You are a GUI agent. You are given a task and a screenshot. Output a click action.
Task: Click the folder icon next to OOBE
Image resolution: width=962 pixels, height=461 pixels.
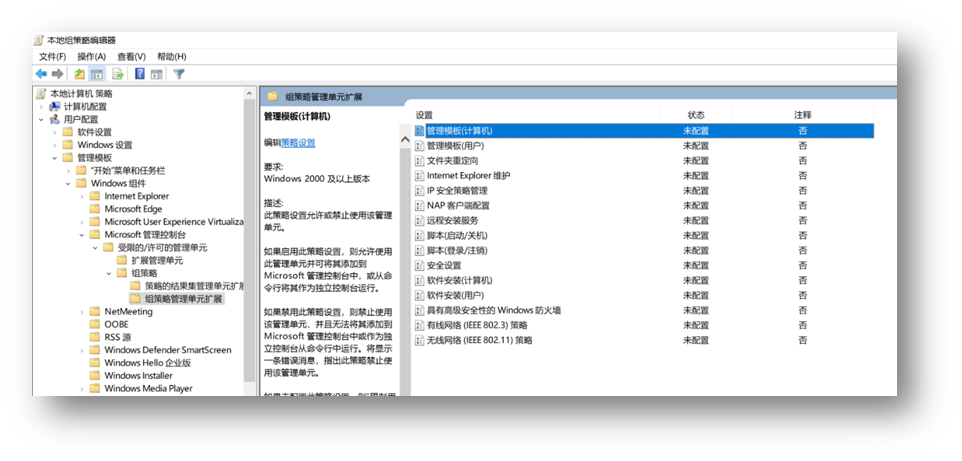click(94, 324)
